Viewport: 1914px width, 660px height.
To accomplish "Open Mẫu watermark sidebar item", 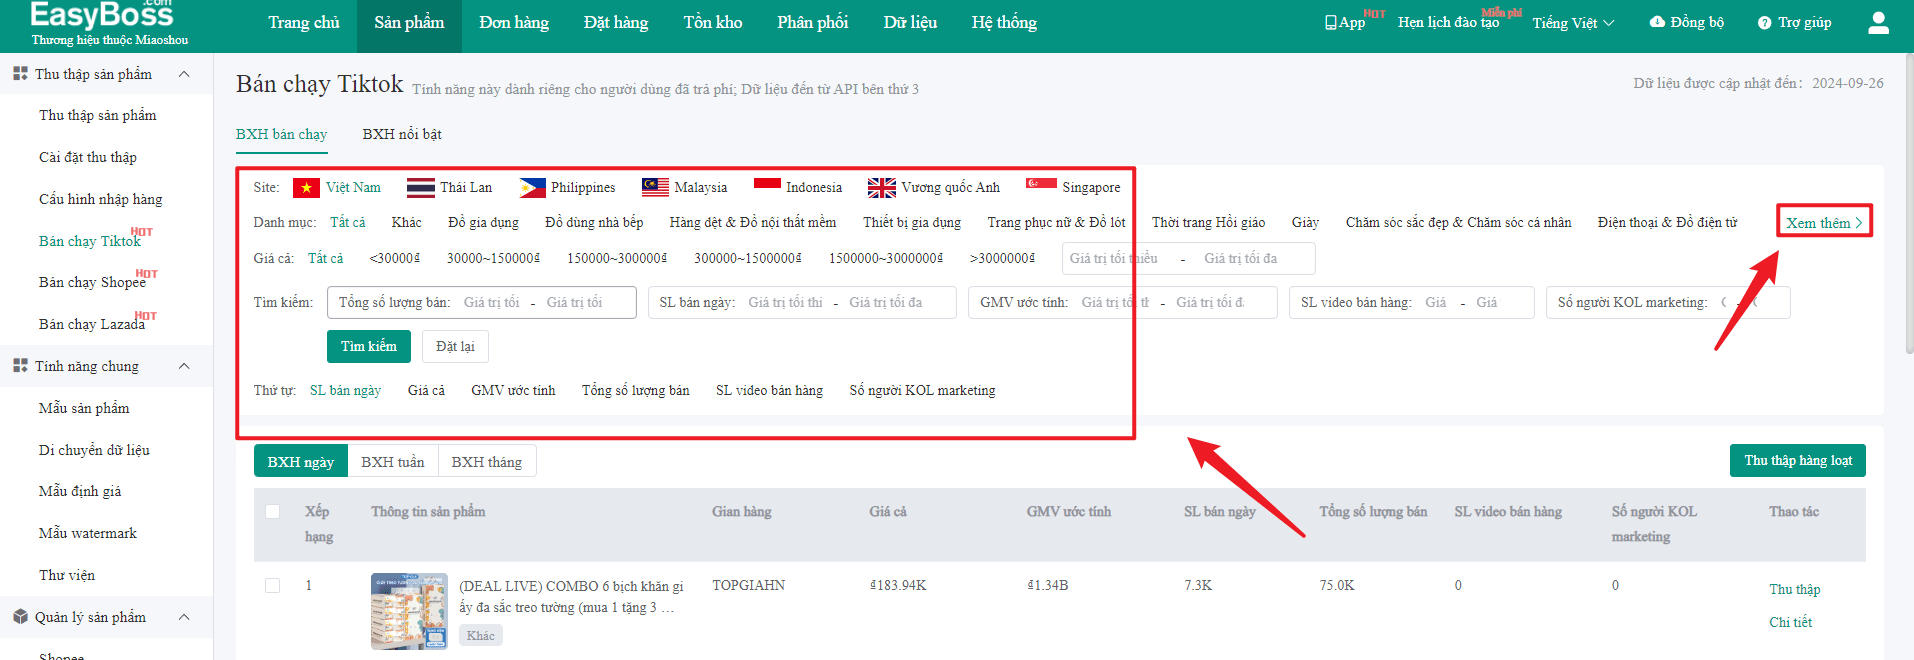I will point(88,533).
